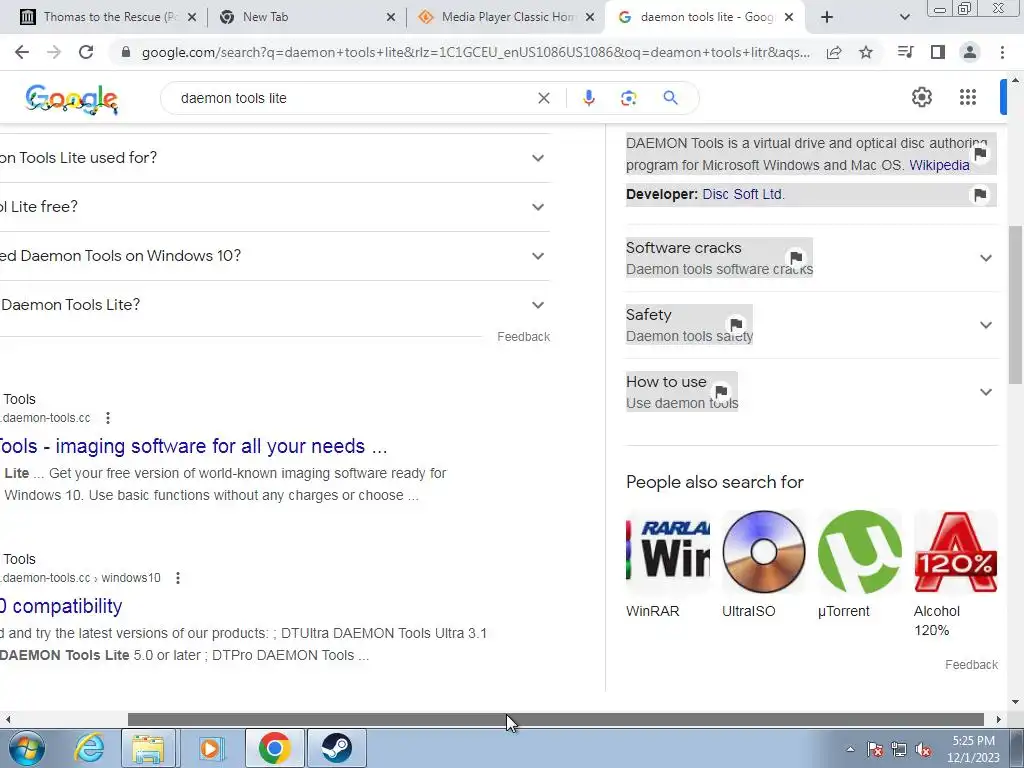
Task: Open Steam from the taskbar
Action: (x=336, y=748)
